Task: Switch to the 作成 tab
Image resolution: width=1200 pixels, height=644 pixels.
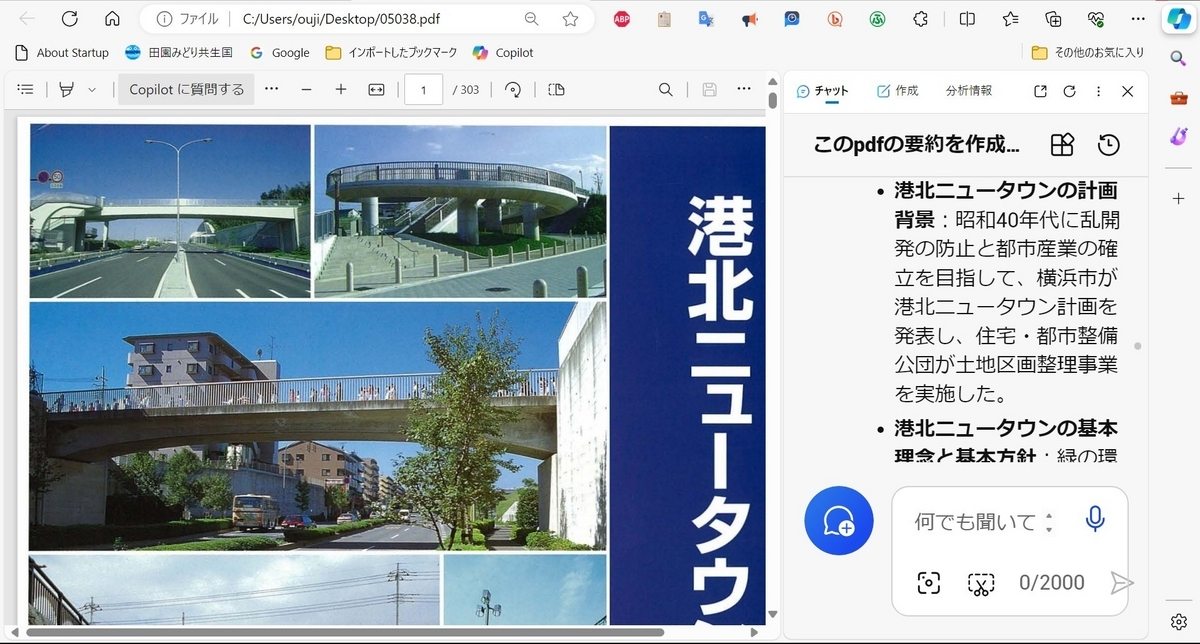Action: (897, 91)
